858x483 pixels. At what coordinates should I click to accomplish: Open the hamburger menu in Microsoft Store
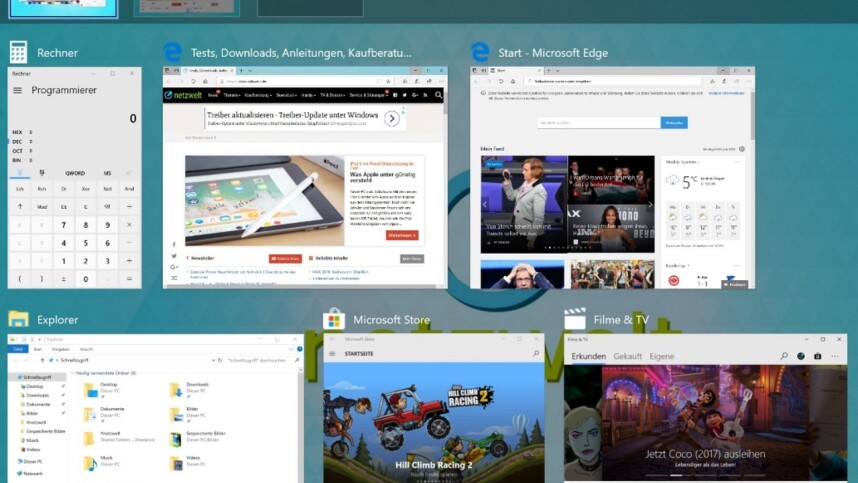332,354
